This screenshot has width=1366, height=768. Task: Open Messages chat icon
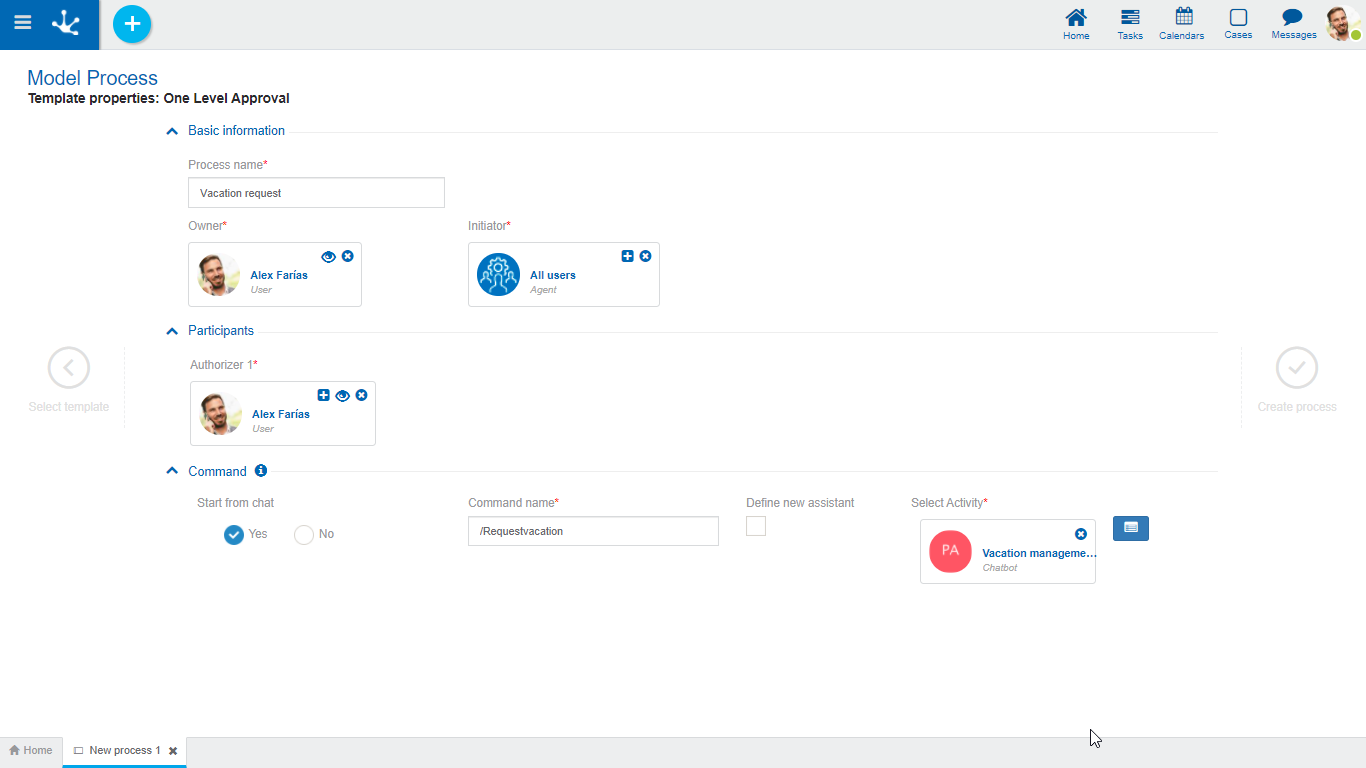coord(1293,23)
